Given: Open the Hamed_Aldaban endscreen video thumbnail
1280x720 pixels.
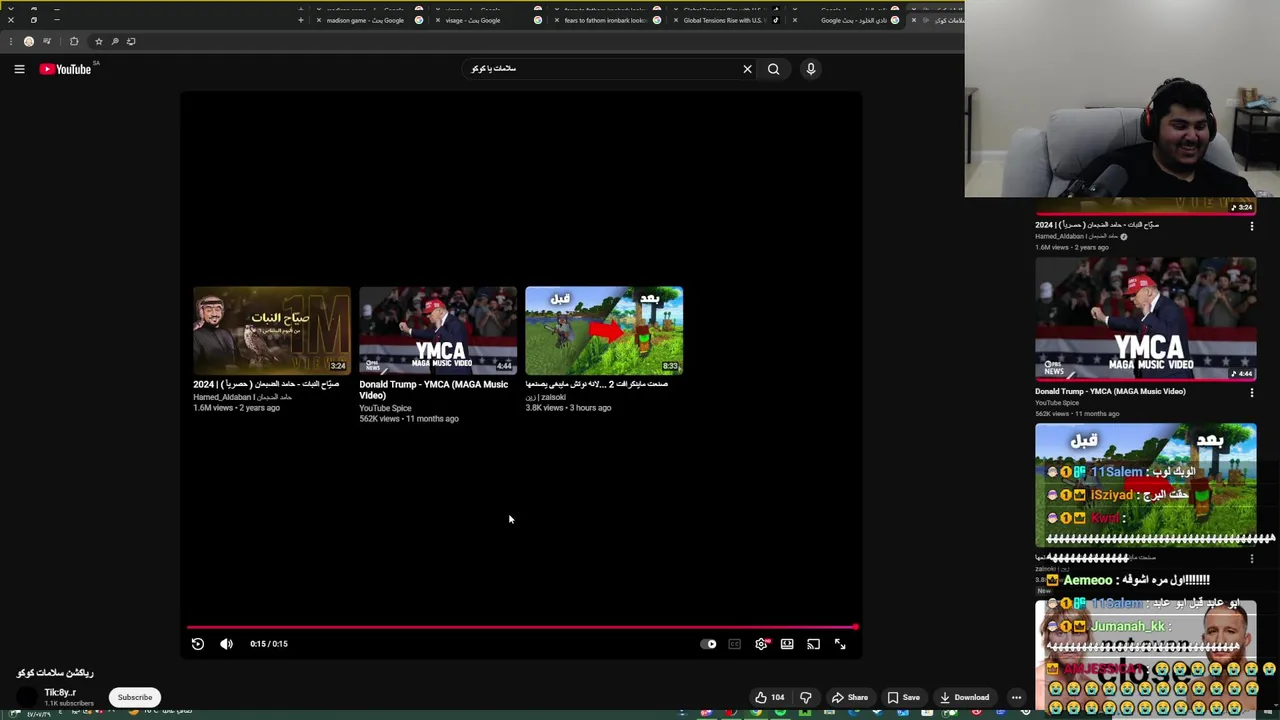Looking at the screenshot, I should (x=272, y=331).
